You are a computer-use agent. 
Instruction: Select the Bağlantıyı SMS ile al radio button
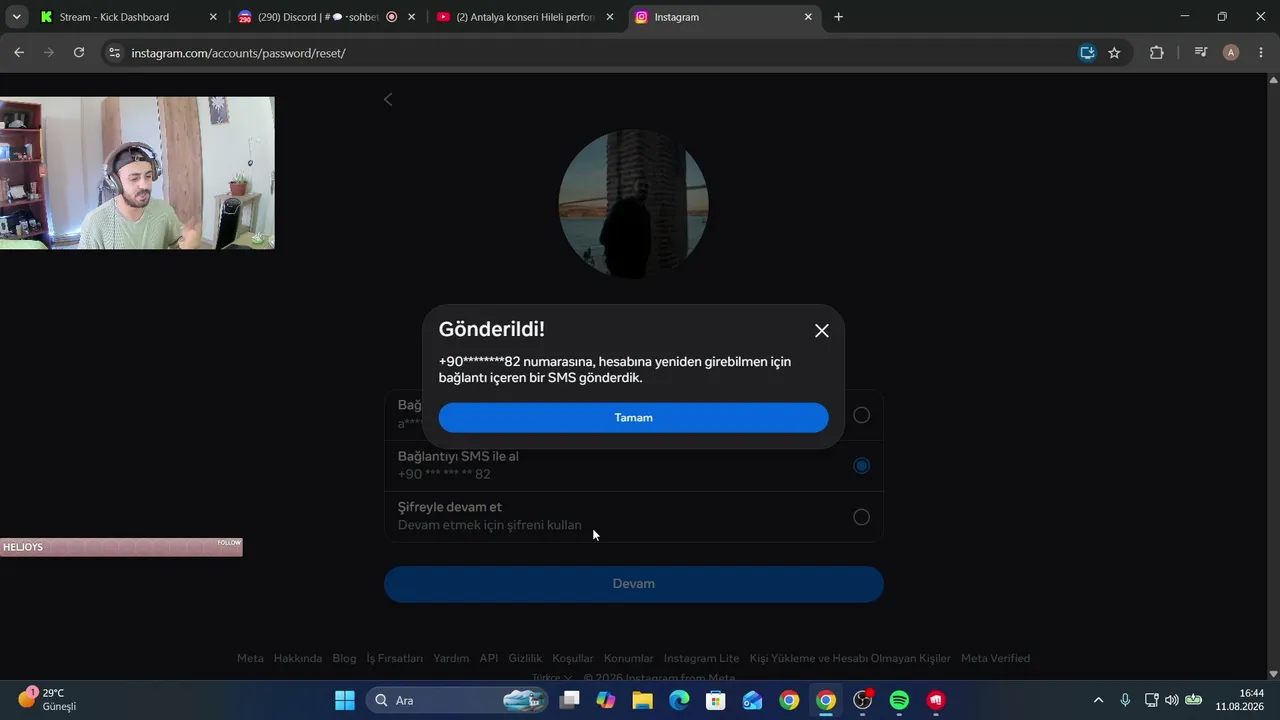pyautogui.click(x=862, y=465)
